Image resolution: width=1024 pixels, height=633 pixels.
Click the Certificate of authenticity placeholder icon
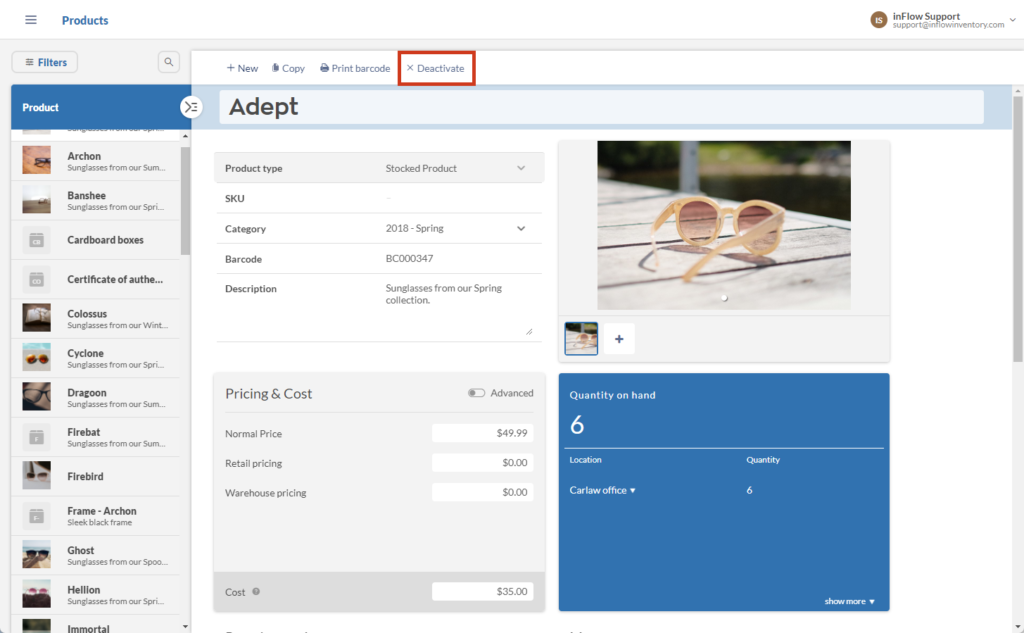[37, 280]
